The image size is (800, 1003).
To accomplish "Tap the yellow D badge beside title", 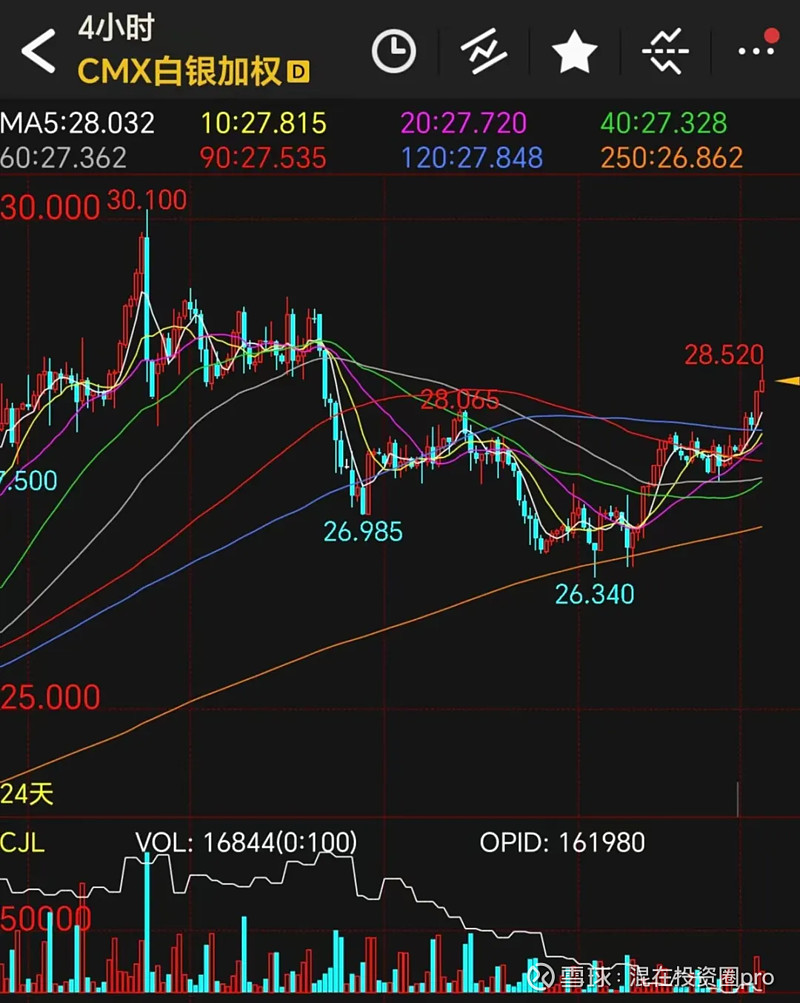I will click(x=298, y=72).
